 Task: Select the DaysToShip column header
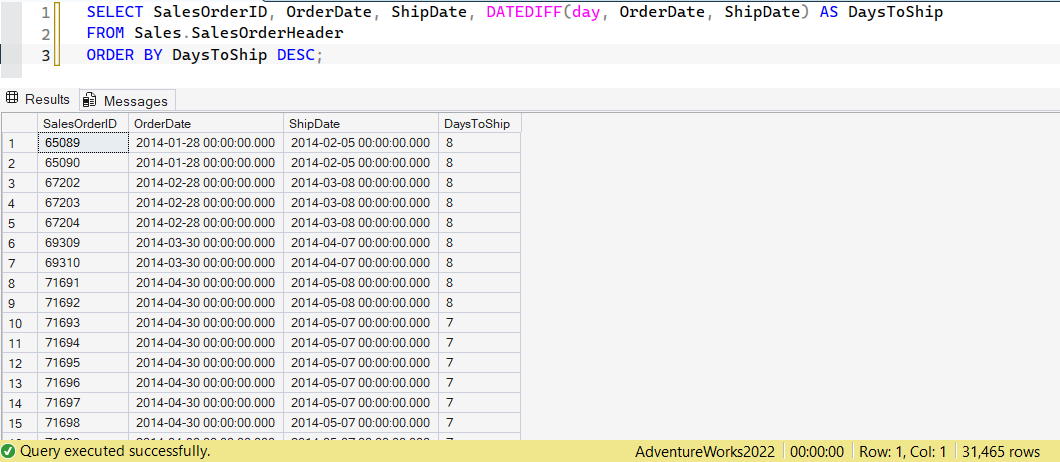[479, 123]
